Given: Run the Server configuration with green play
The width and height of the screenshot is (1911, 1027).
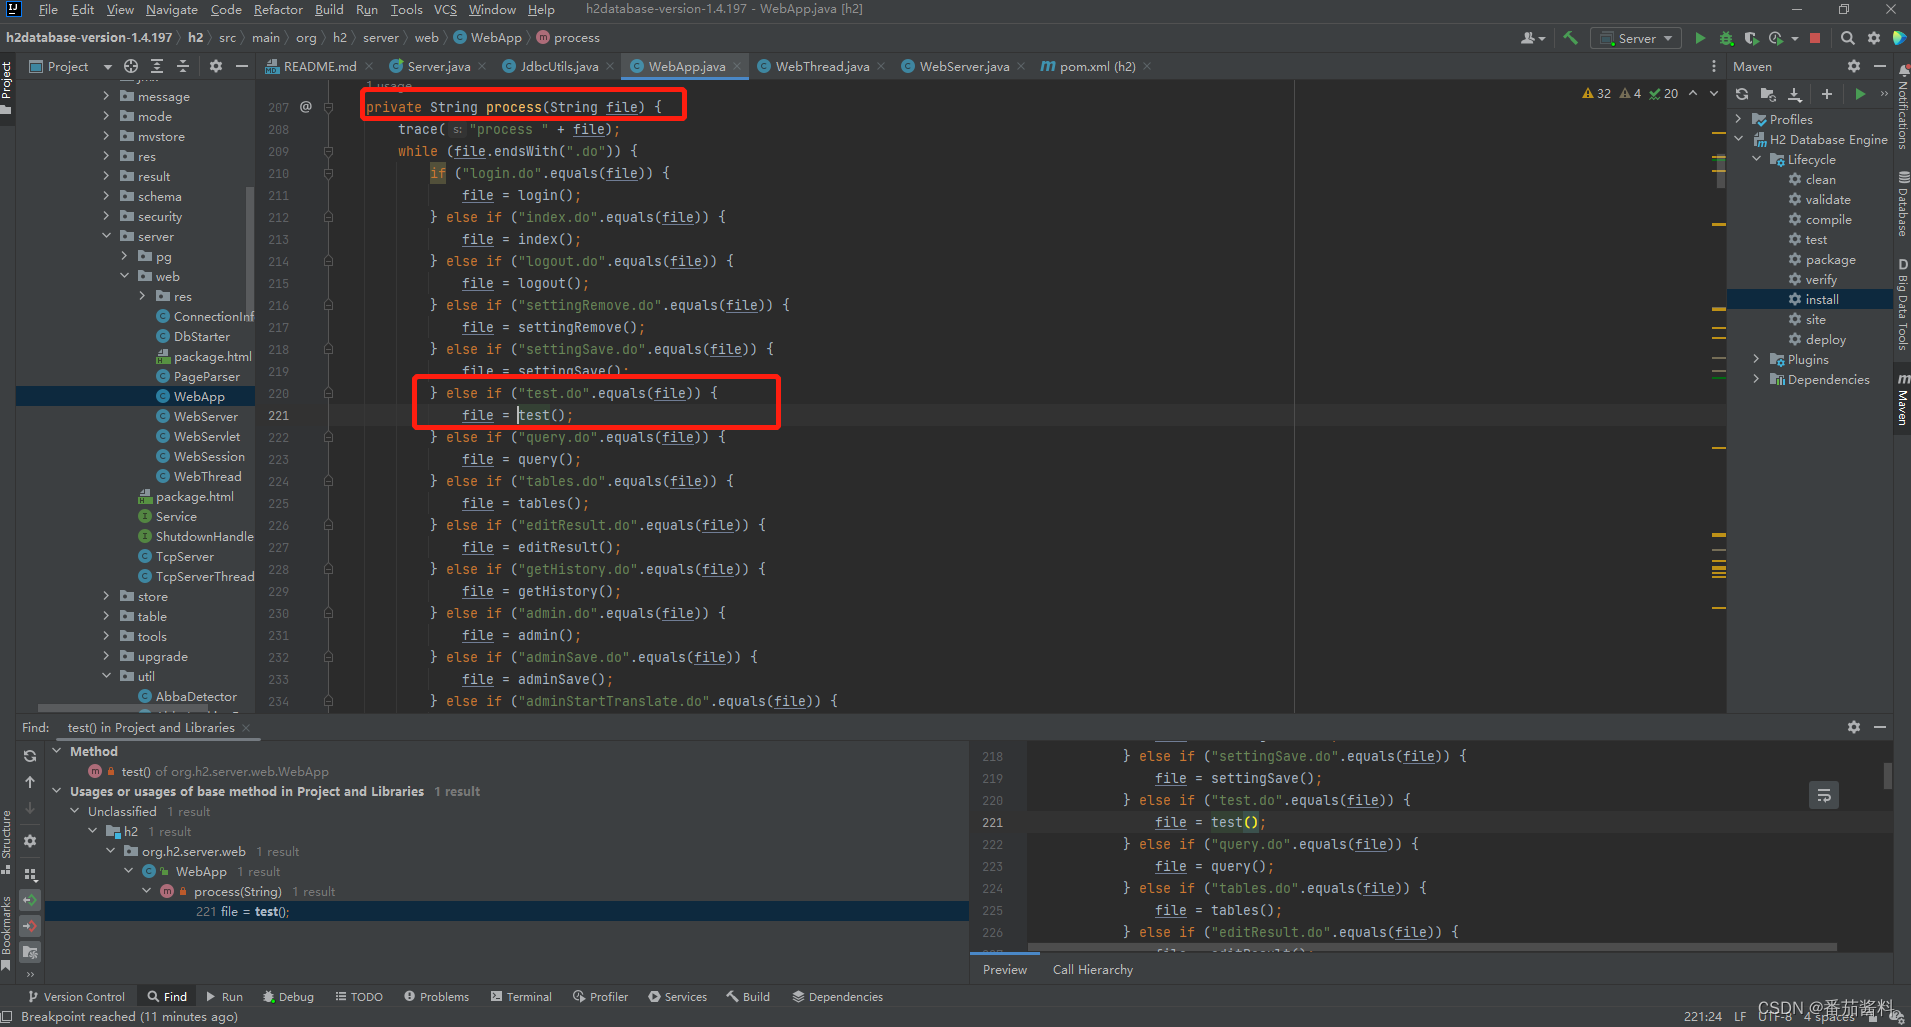Looking at the screenshot, I should click(1700, 38).
